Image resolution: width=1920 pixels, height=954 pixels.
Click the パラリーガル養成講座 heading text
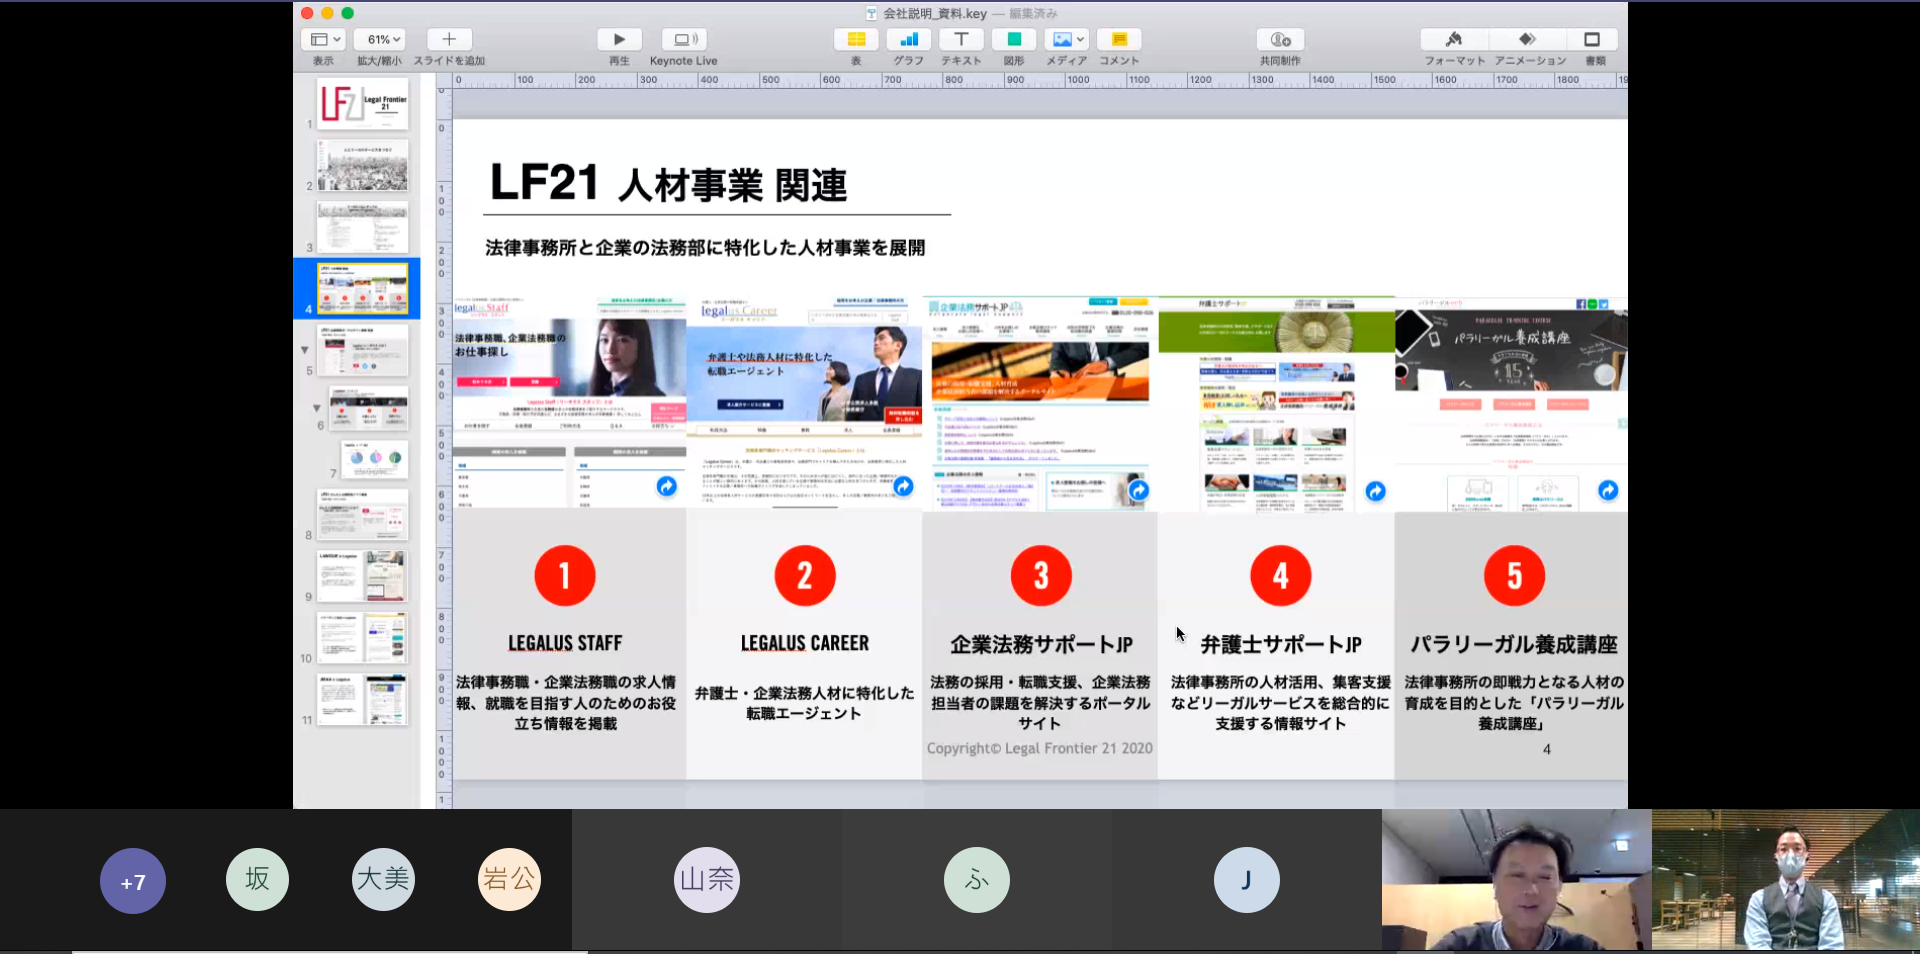(x=1514, y=644)
